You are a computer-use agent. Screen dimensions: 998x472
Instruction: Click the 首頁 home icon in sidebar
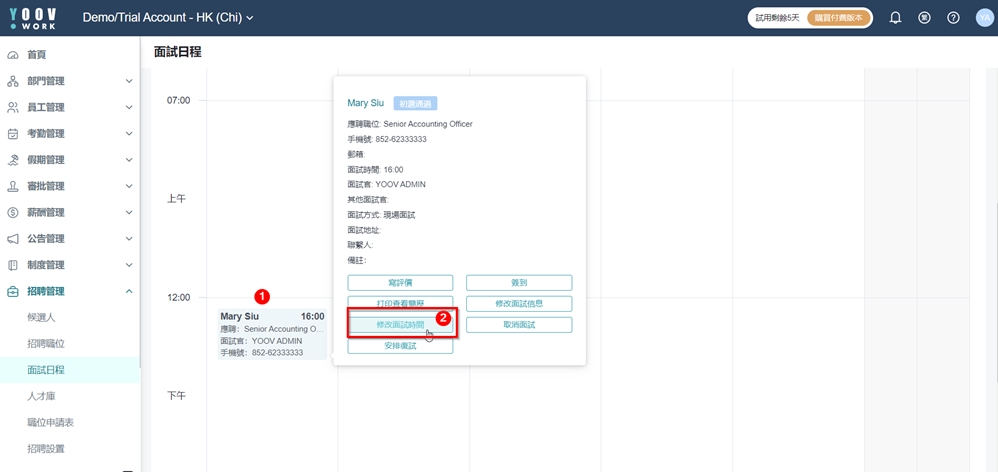coord(13,55)
